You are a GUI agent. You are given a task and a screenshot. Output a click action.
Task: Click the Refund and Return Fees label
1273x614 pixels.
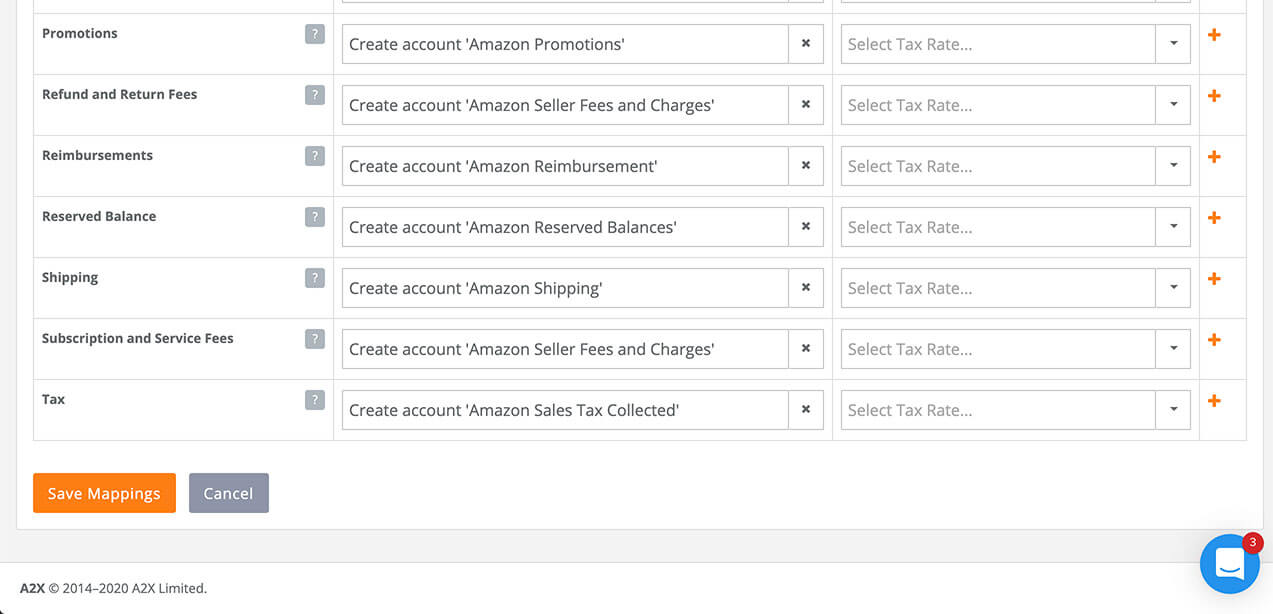click(119, 94)
